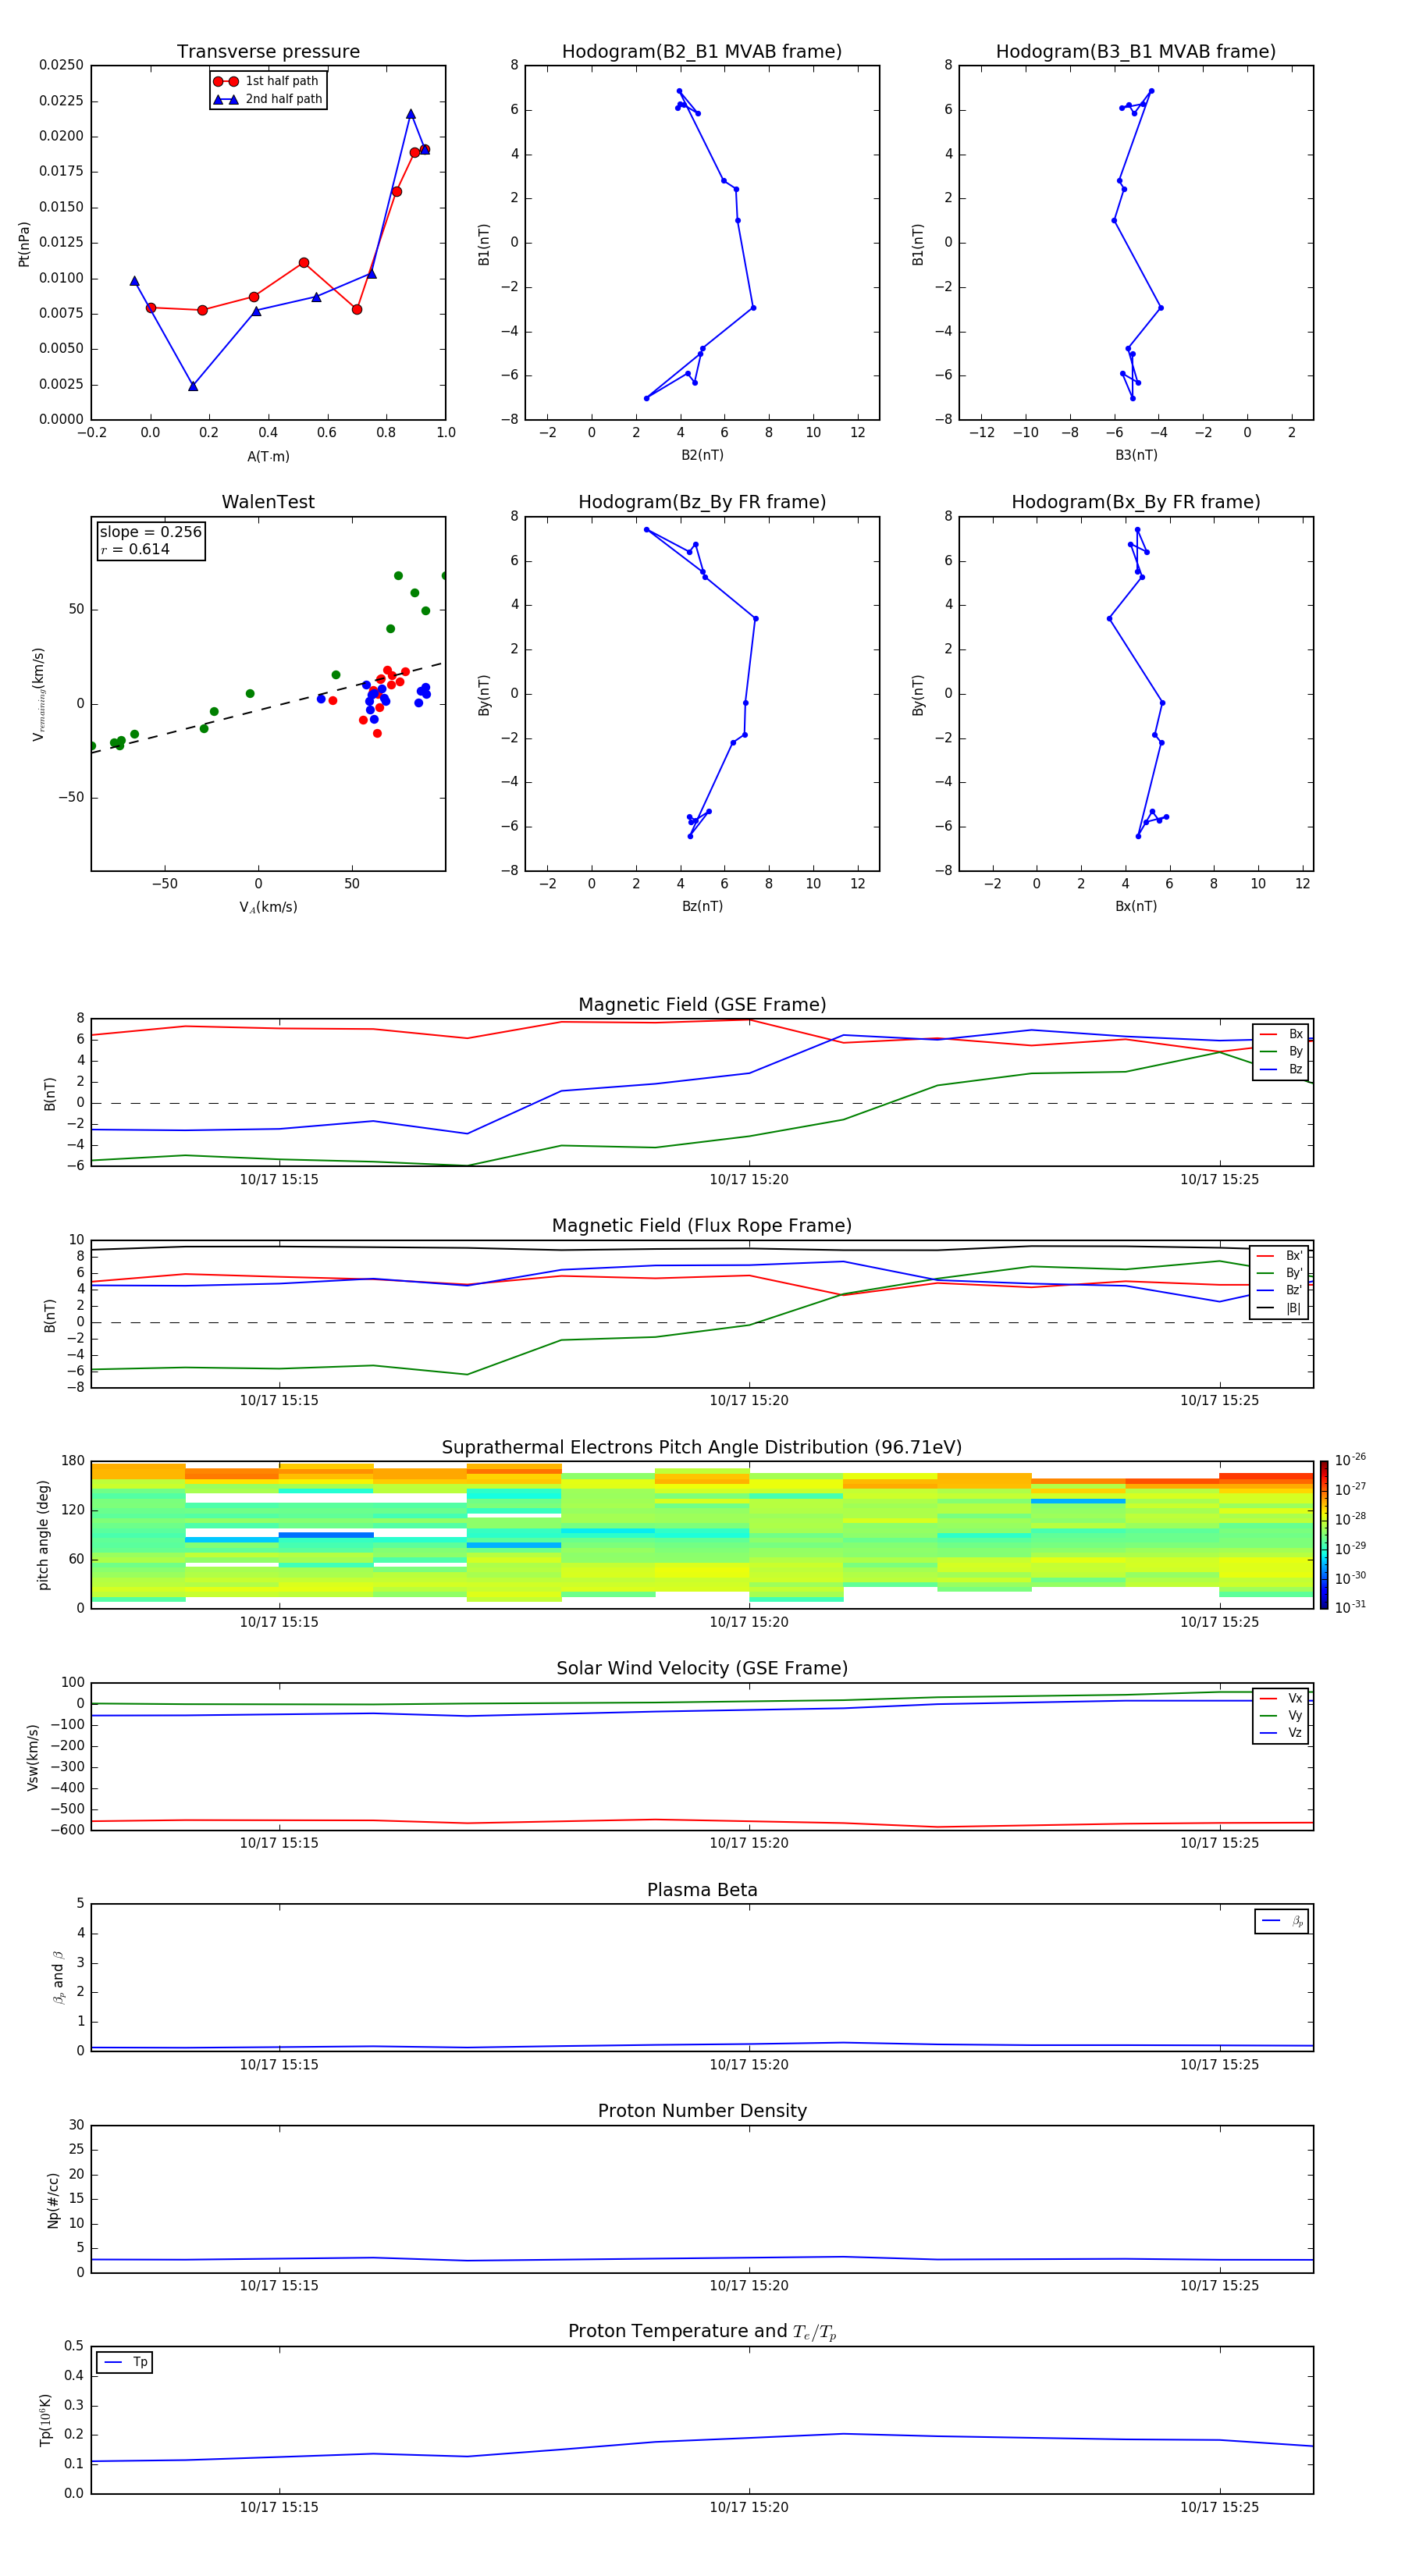Image resolution: width=1405 pixels, height=2576 pixels.
Task: Click the 'Np(#/cc)' y-axis label
Action: 53,2200
